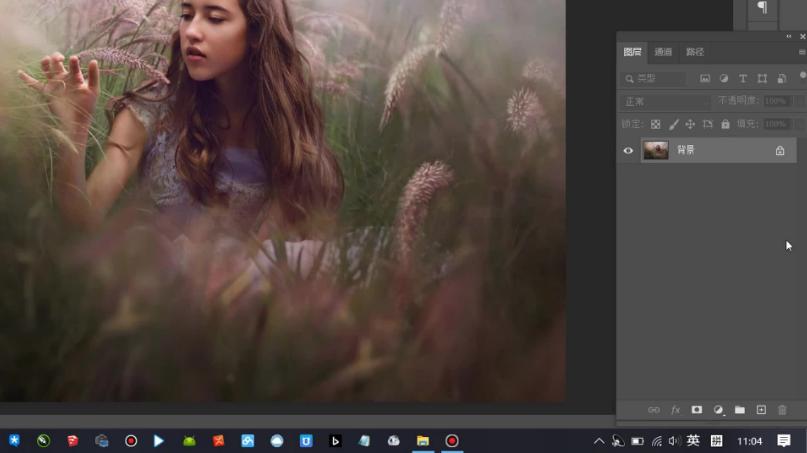
Task: Open the Bing 'b' taskbar icon
Action: pos(335,441)
